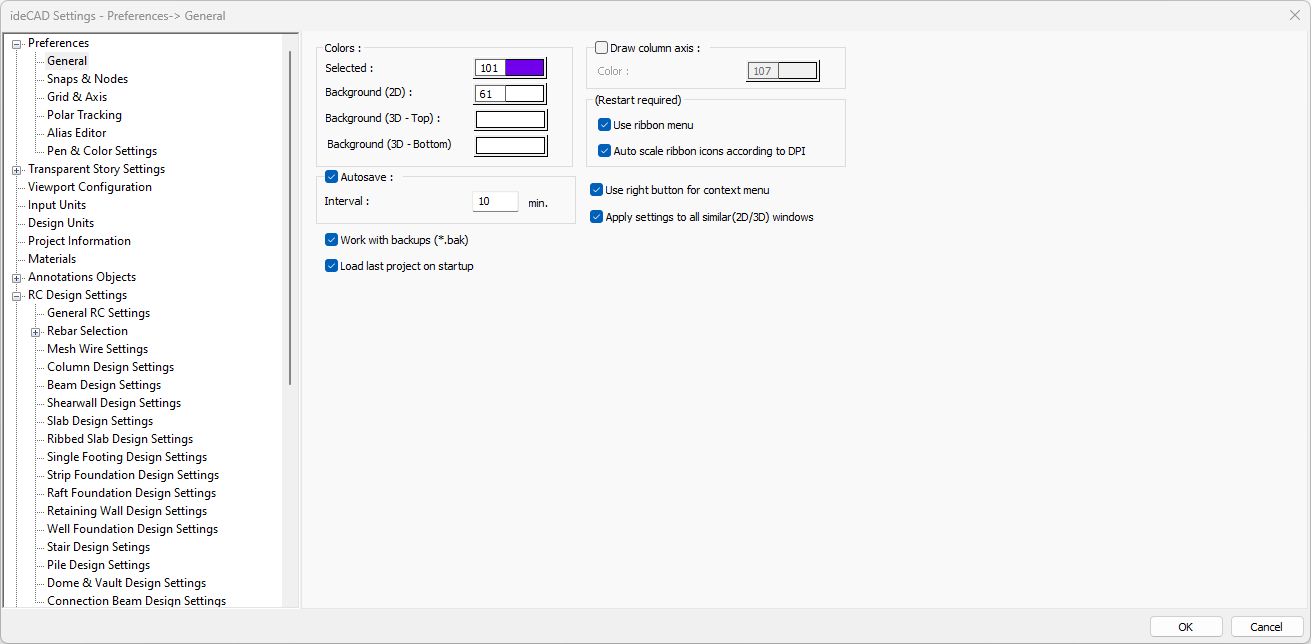The height and width of the screenshot is (644, 1311).
Task: Open Snaps & Nodes settings
Action: coord(87,79)
